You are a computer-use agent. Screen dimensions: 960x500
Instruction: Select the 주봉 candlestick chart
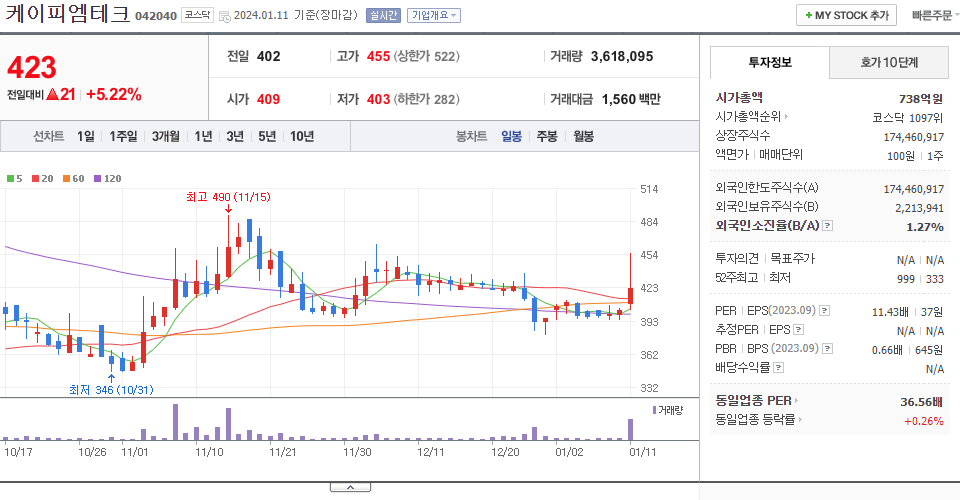point(547,136)
